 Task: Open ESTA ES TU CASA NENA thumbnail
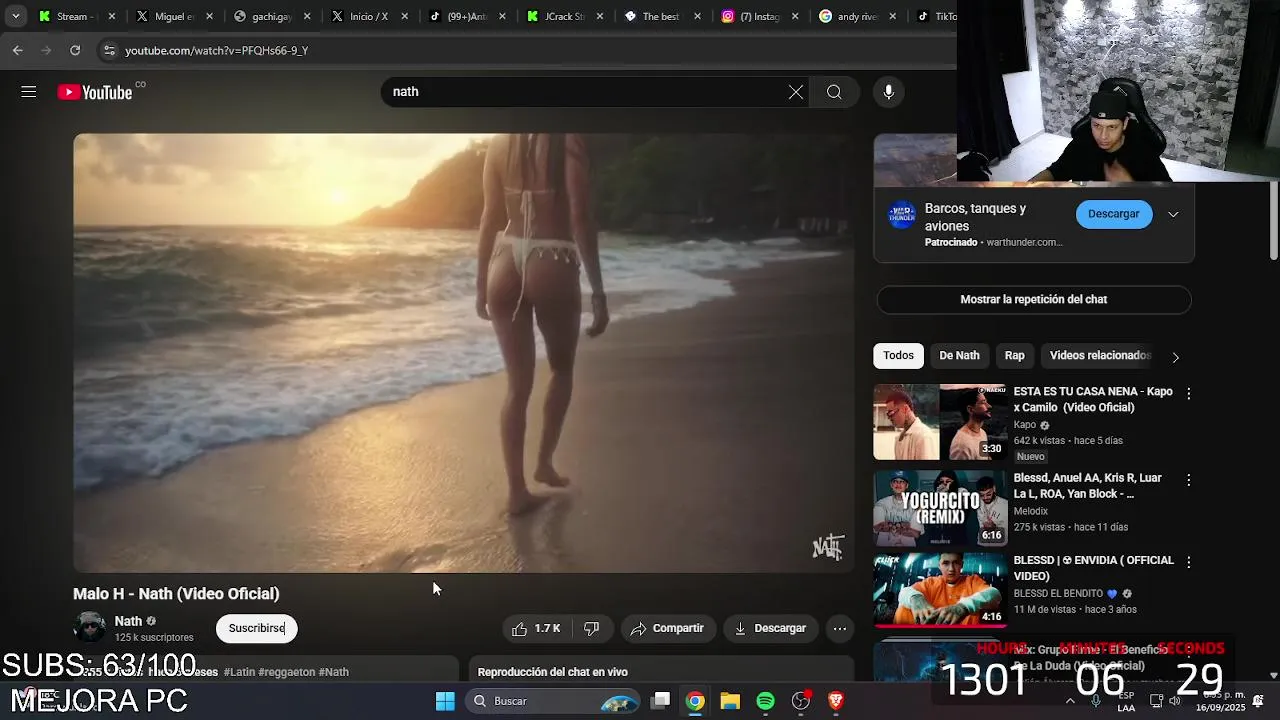point(940,422)
